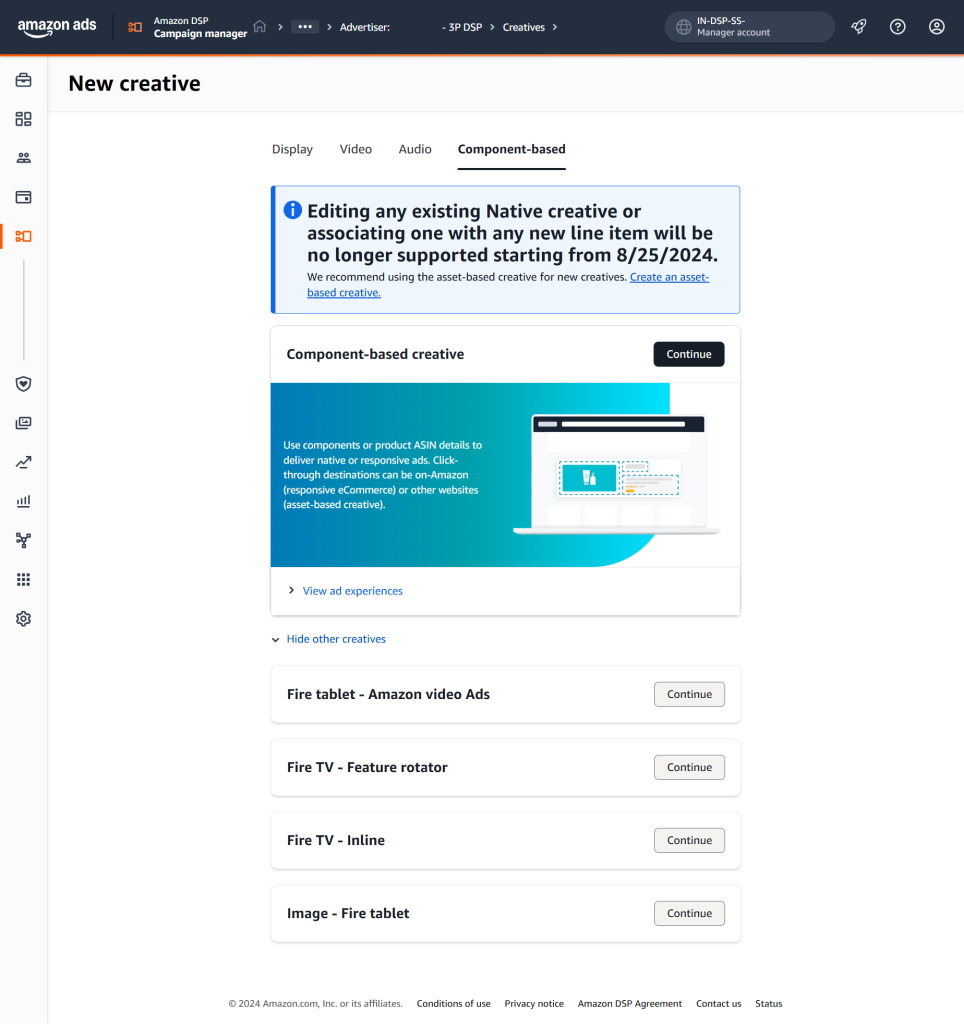This screenshot has width=964, height=1024.
Task: Open the nine-dot apps grid icon
Action: pyautogui.click(x=24, y=579)
